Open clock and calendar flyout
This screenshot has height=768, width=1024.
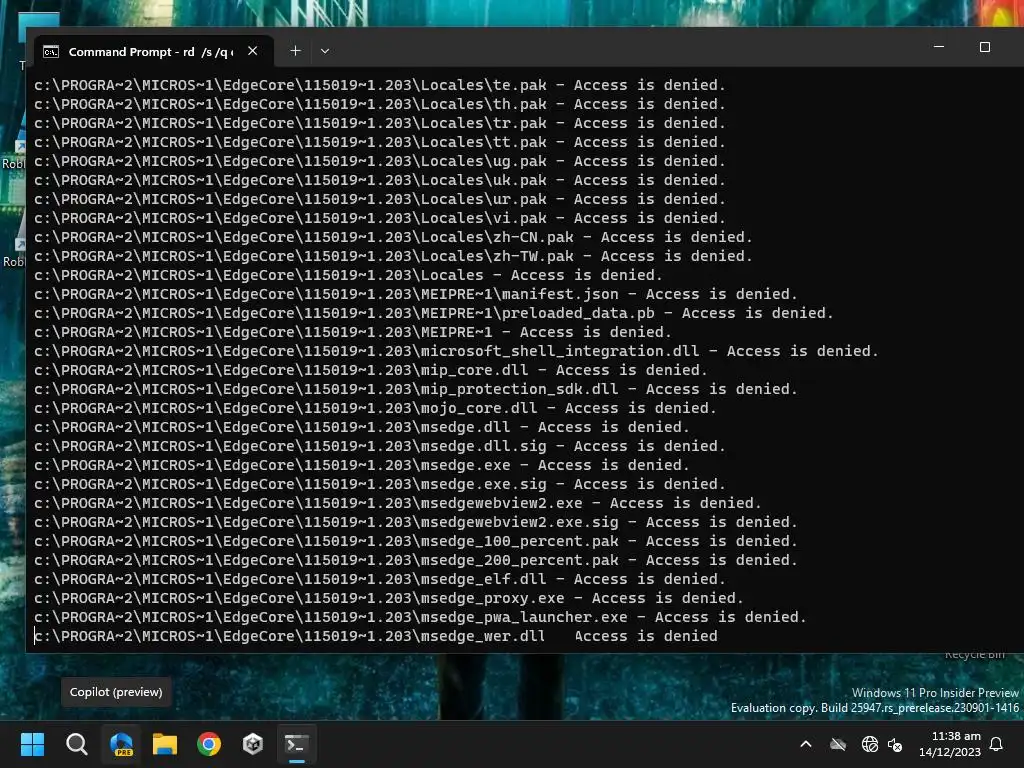click(950, 744)
